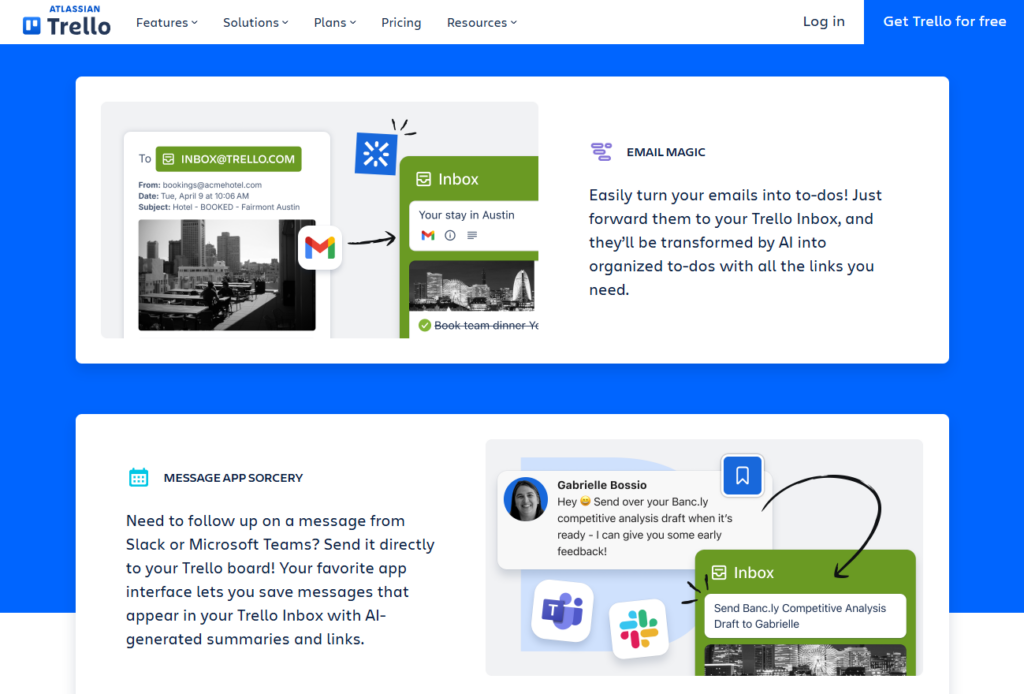This screenshot has height=694, width=1024.
Task: Click the Date Tue, April 9 line
Action: [x=193, y=196]
